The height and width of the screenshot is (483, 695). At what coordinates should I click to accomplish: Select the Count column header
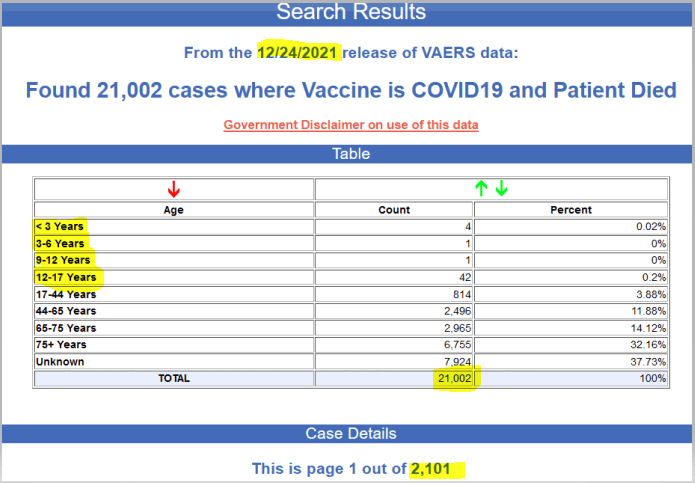click(393, 210)
